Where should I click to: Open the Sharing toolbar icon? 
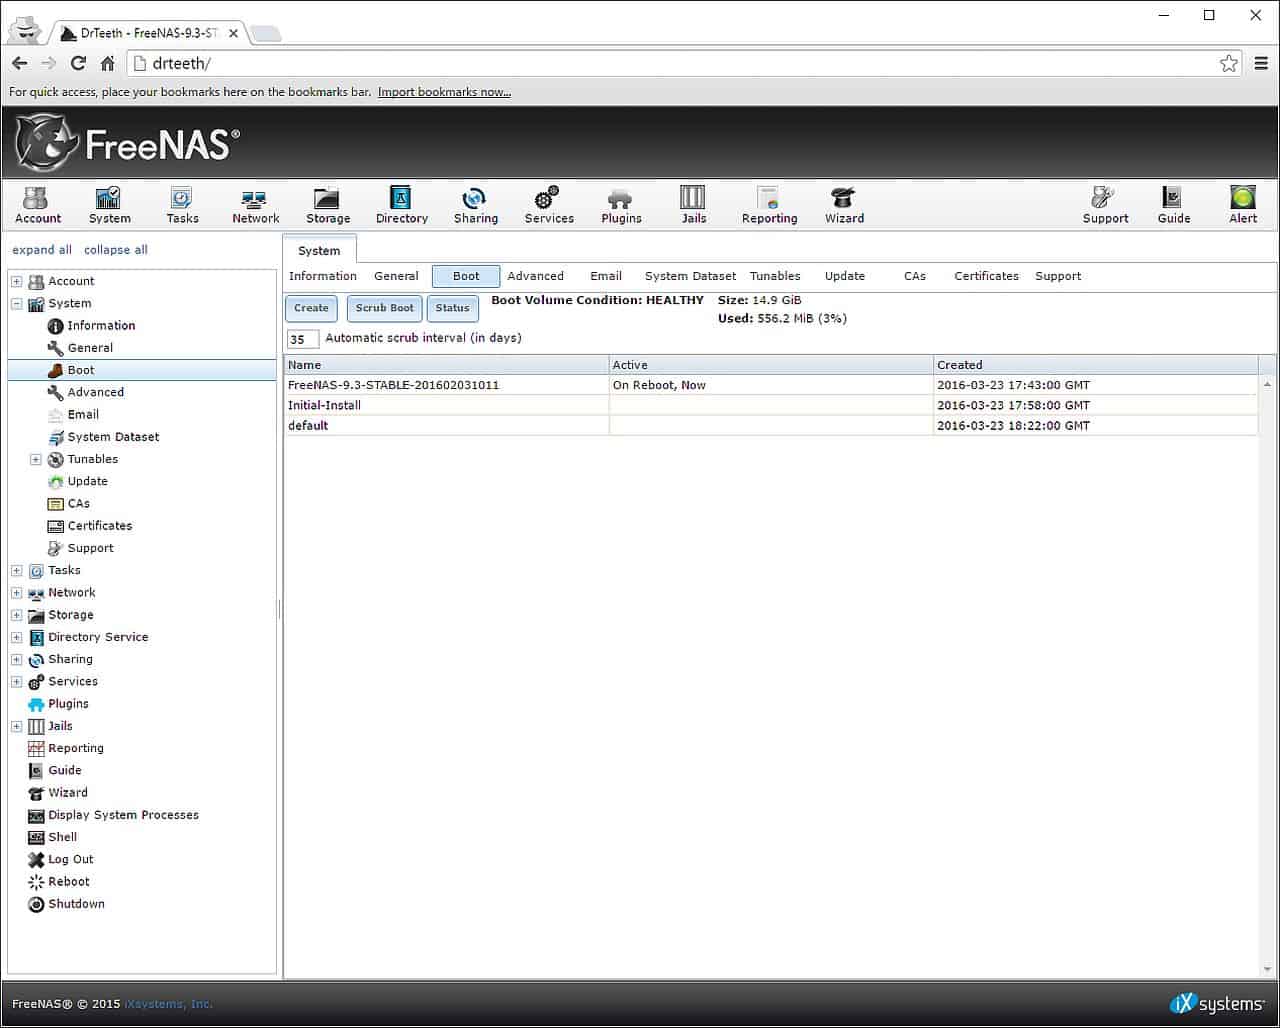tap(475, 206)
